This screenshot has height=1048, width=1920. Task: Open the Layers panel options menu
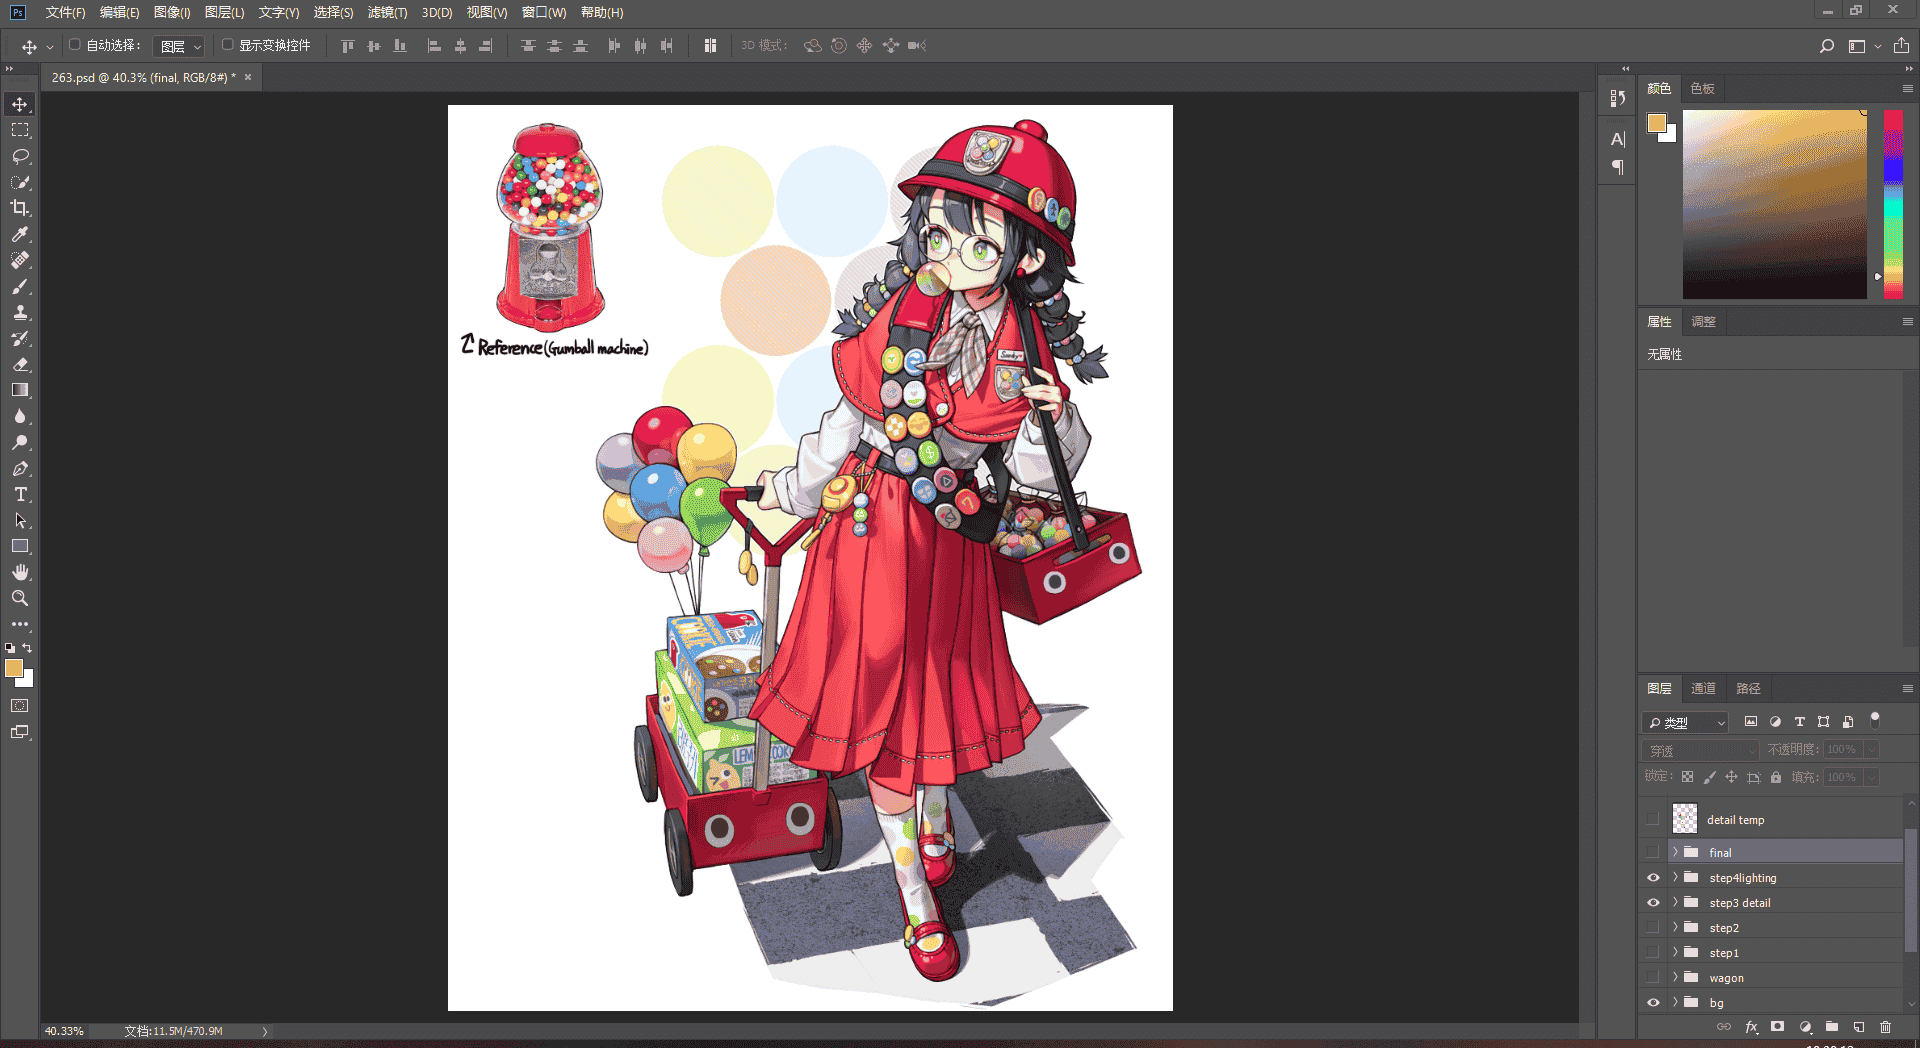click(x=1907, y=689)
